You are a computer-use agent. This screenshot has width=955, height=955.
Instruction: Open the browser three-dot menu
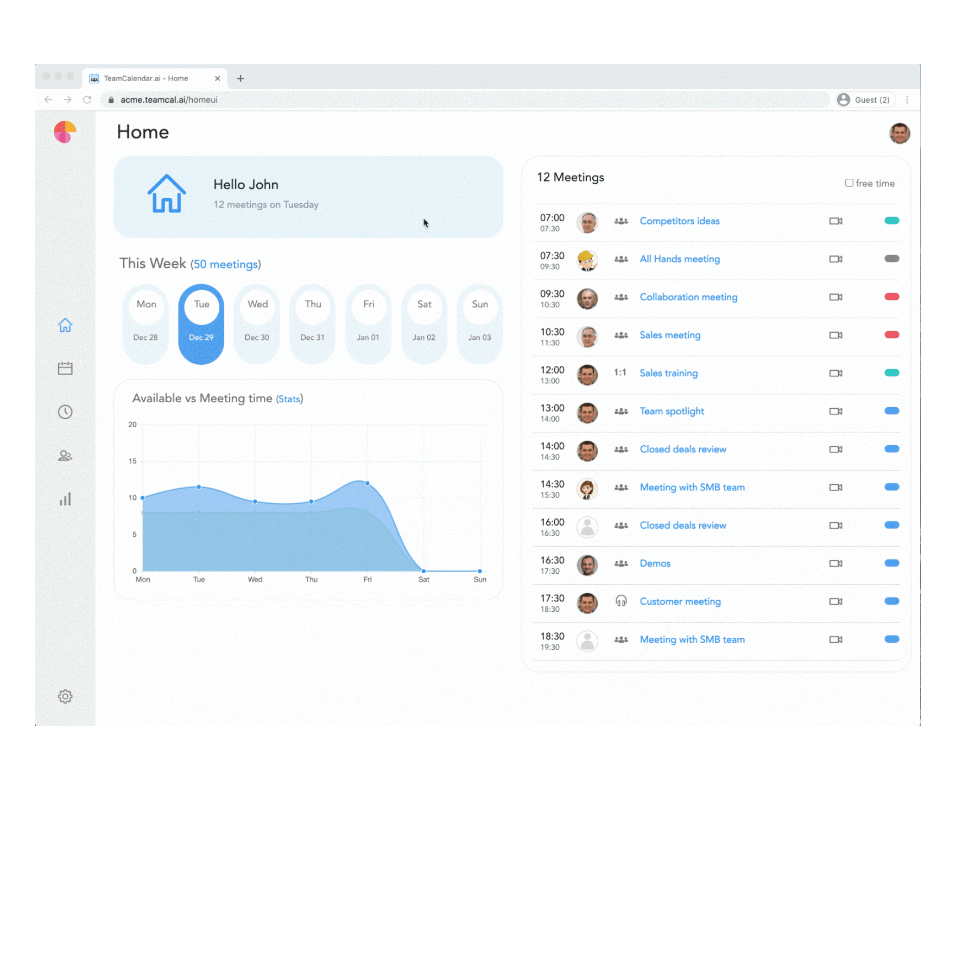(907, 99)
